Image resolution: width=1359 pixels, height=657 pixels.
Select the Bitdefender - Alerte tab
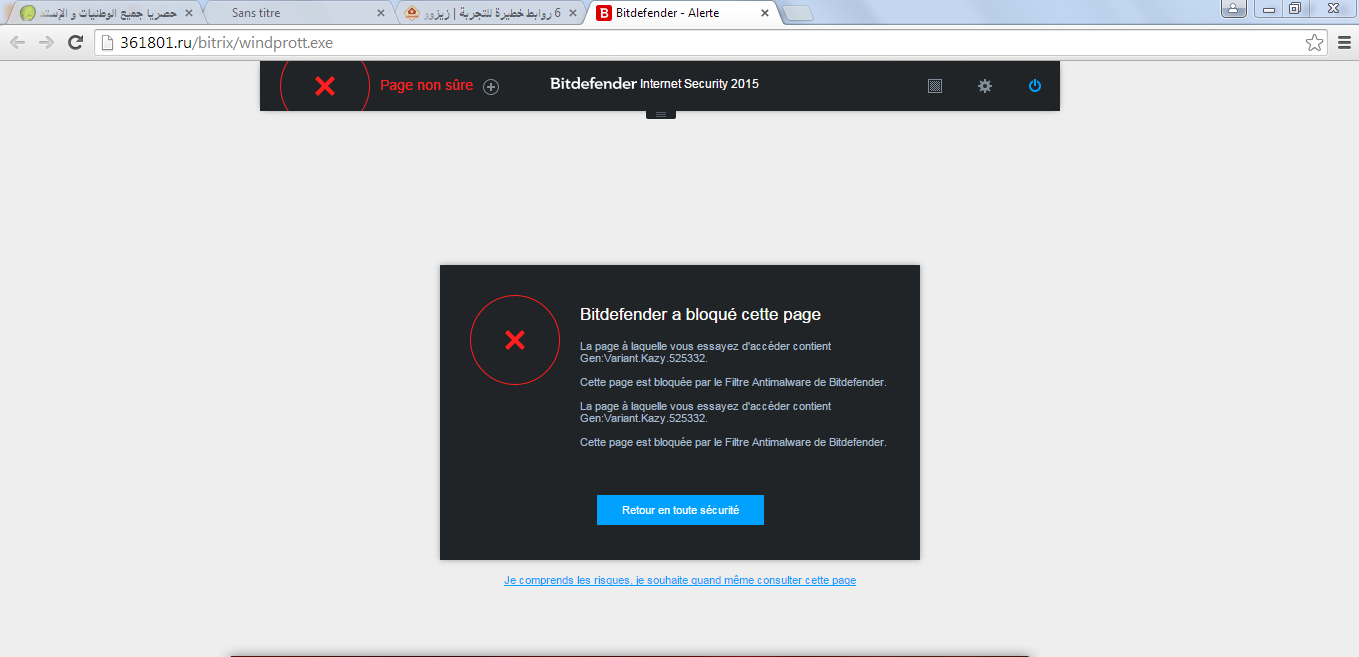click(683, 13)
